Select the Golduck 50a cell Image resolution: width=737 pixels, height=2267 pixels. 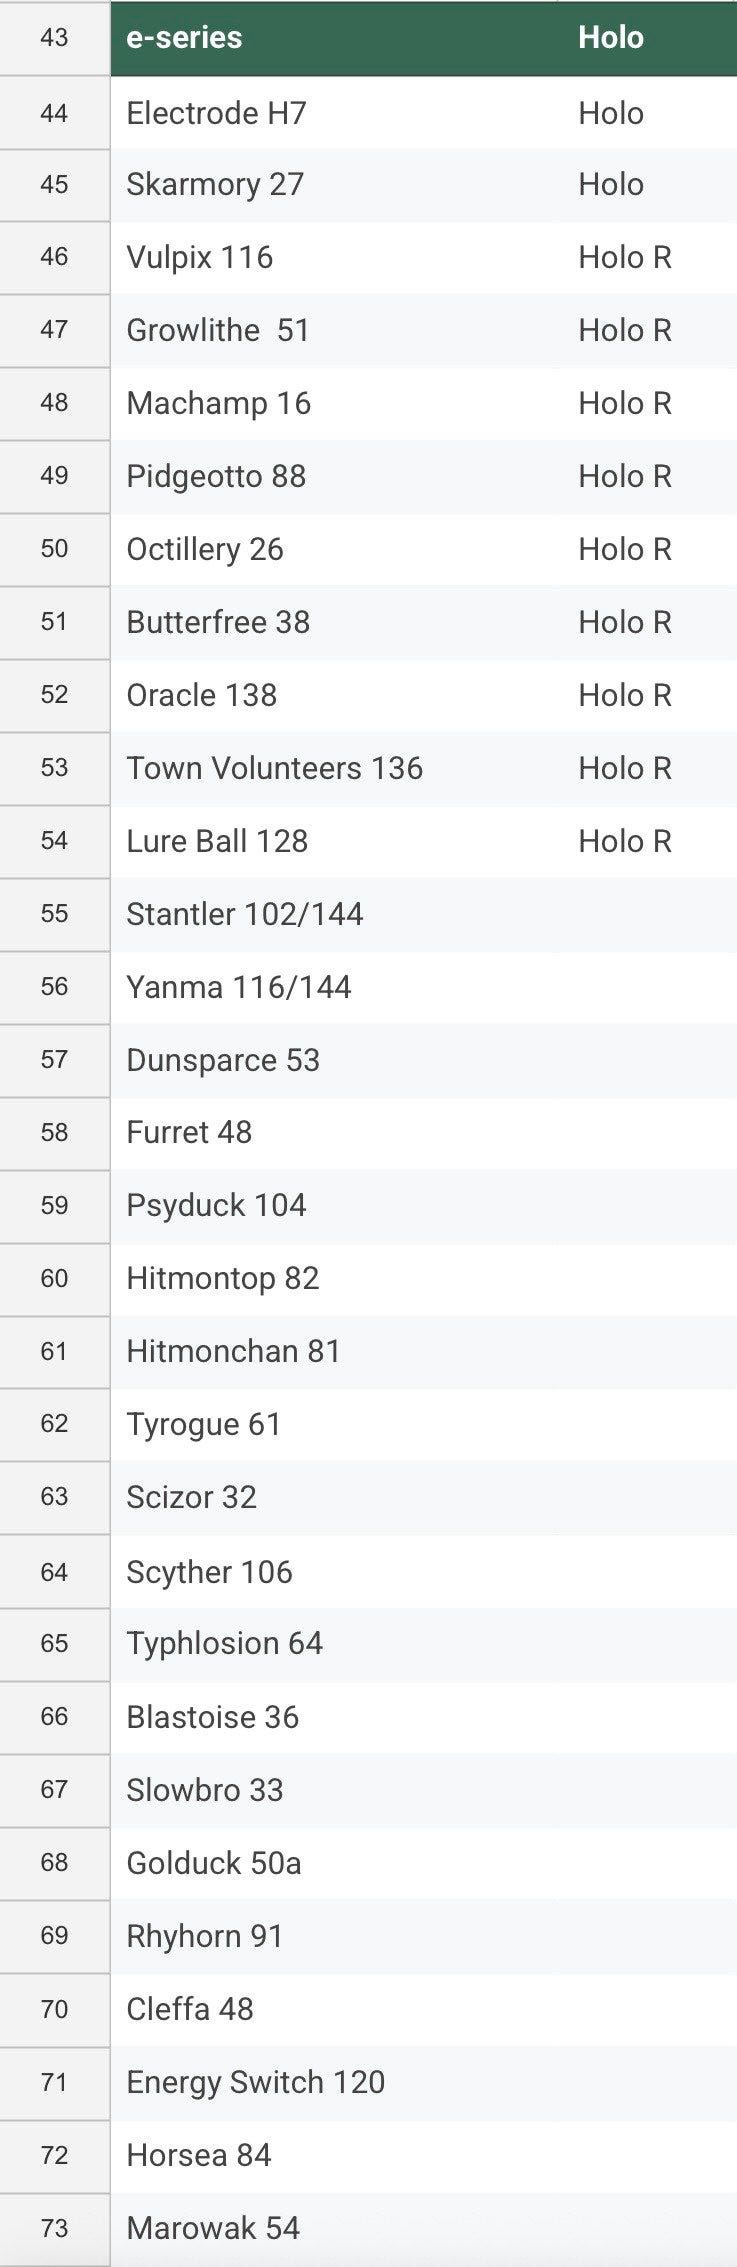(x=338, y=1864)
